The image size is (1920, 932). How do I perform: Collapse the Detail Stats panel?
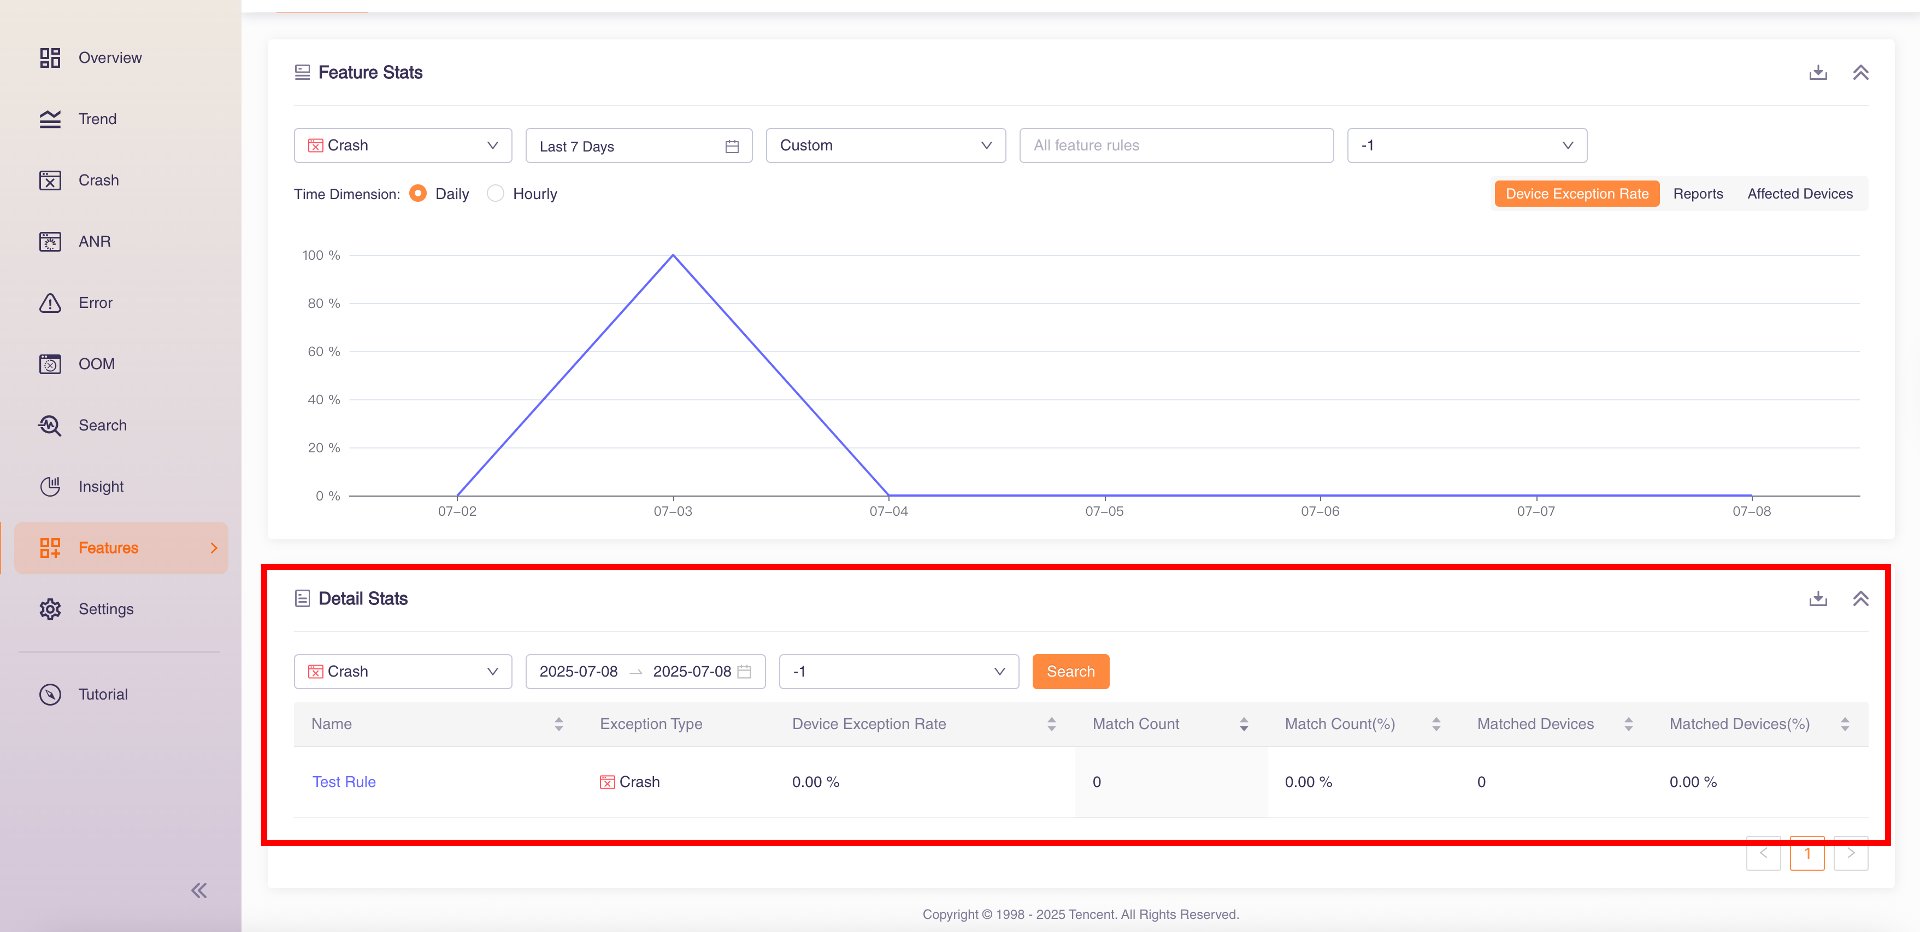click(1861, 599)
